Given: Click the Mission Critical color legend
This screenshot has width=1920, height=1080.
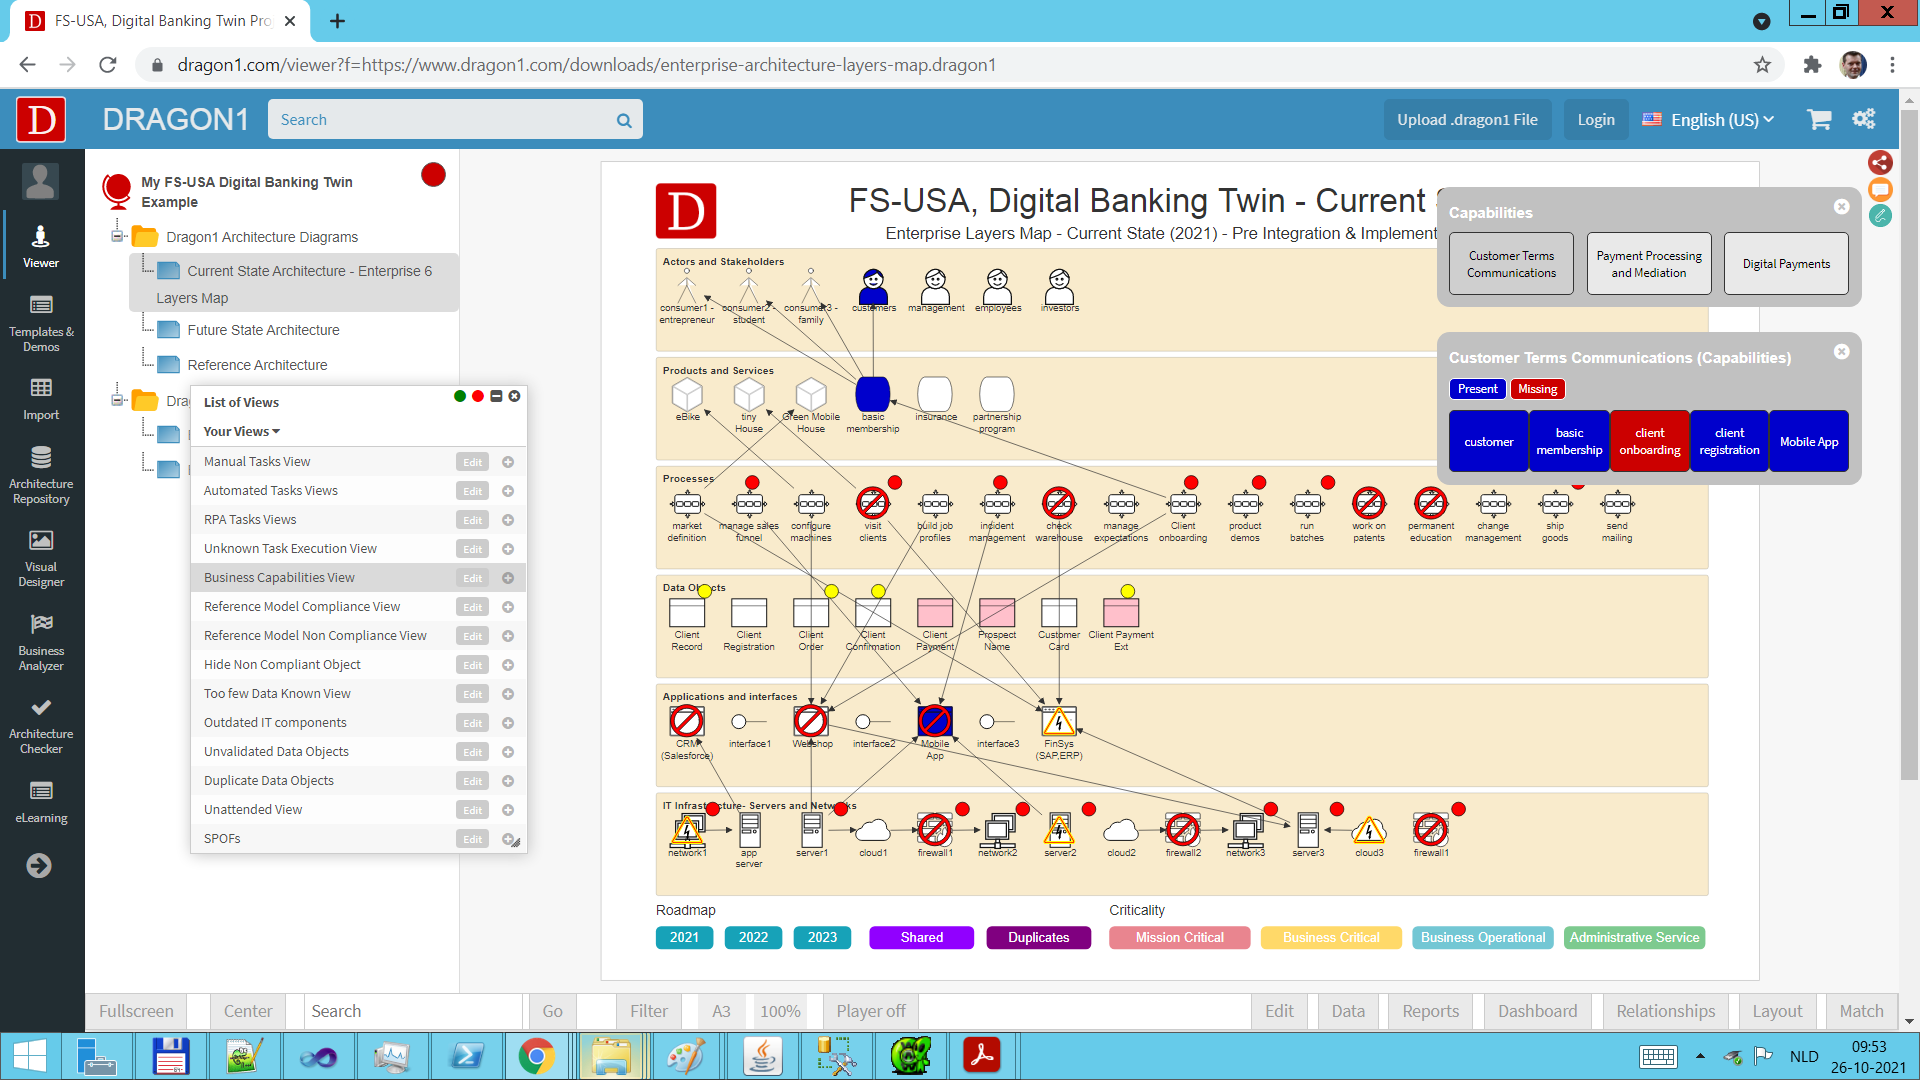Looking at the screenshot, I should click(x=1179, y=937).
